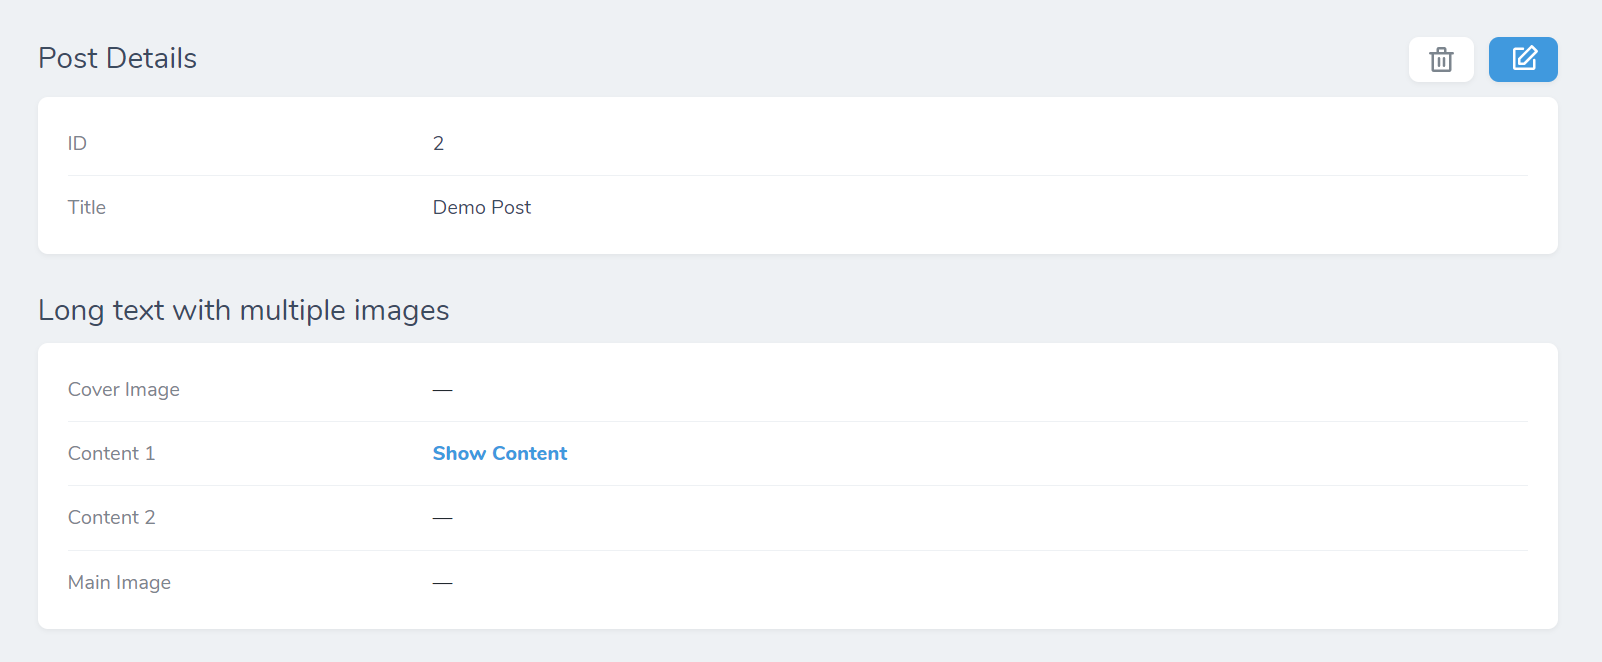Click the Demo Post title value

tap(481, 207)
